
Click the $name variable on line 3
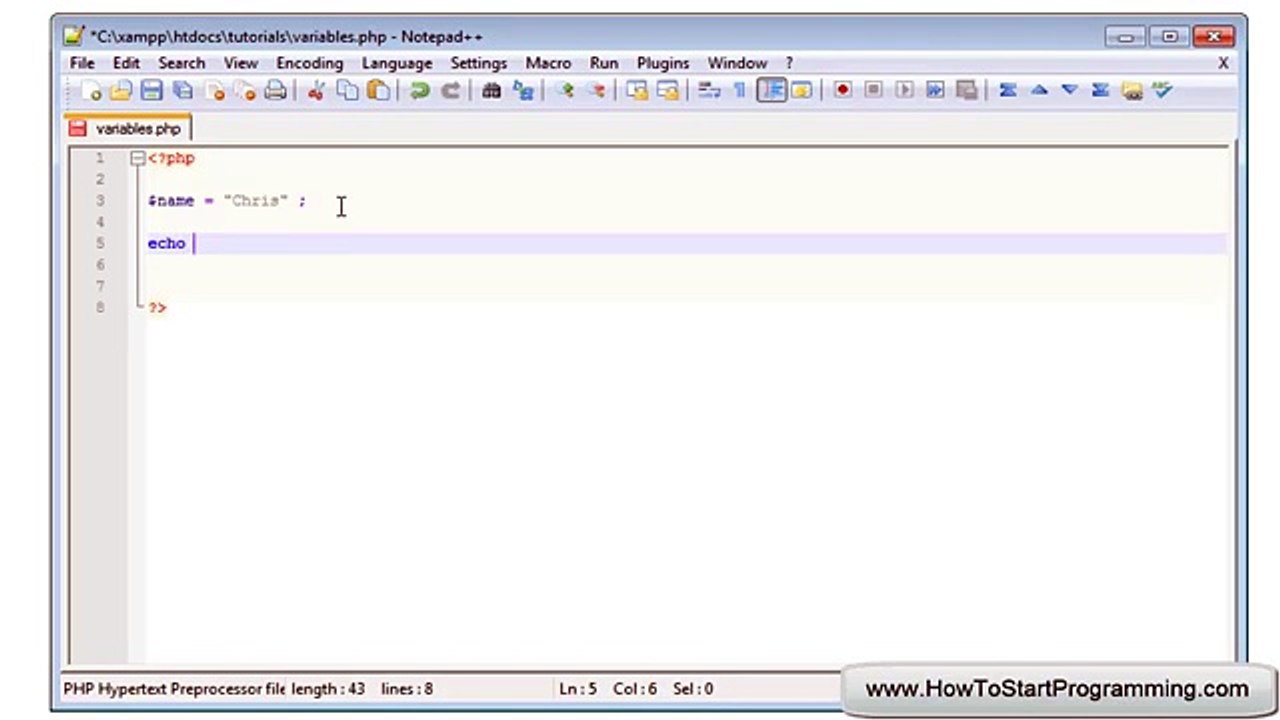click(171, 201)
